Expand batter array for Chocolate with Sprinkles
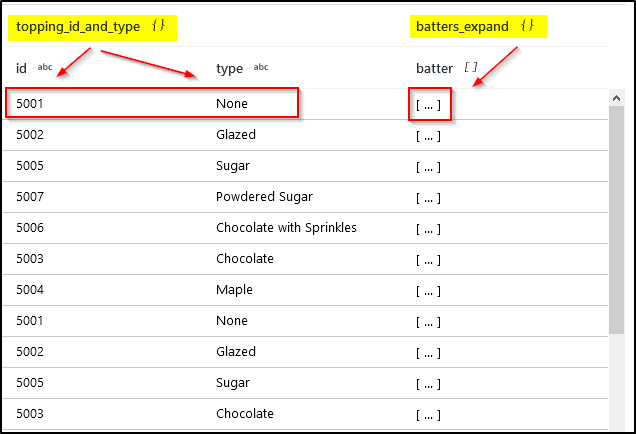The image size is (636, 434). pyautogui.click(x=428, y=229)
